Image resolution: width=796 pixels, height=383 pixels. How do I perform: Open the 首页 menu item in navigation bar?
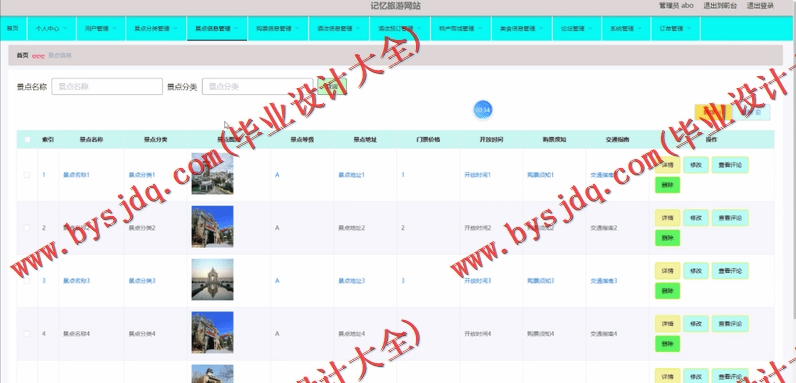pos(13,28)
